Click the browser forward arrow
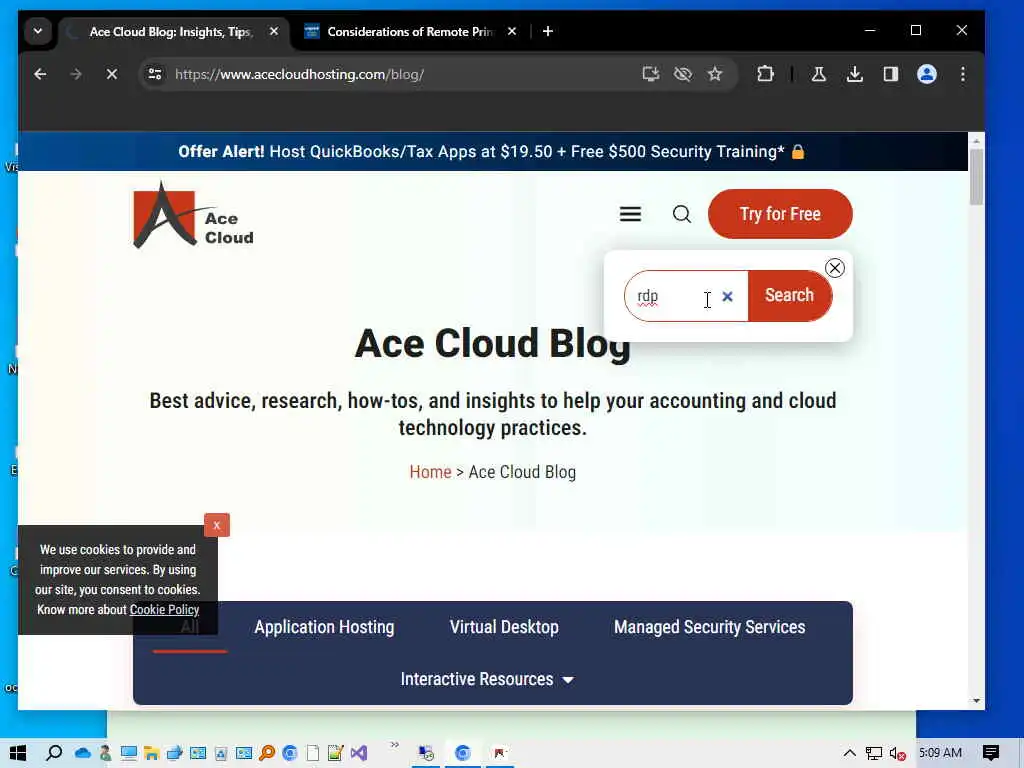Image resolution: width=1024 pixels, height=768 pixels. [76, 74]
